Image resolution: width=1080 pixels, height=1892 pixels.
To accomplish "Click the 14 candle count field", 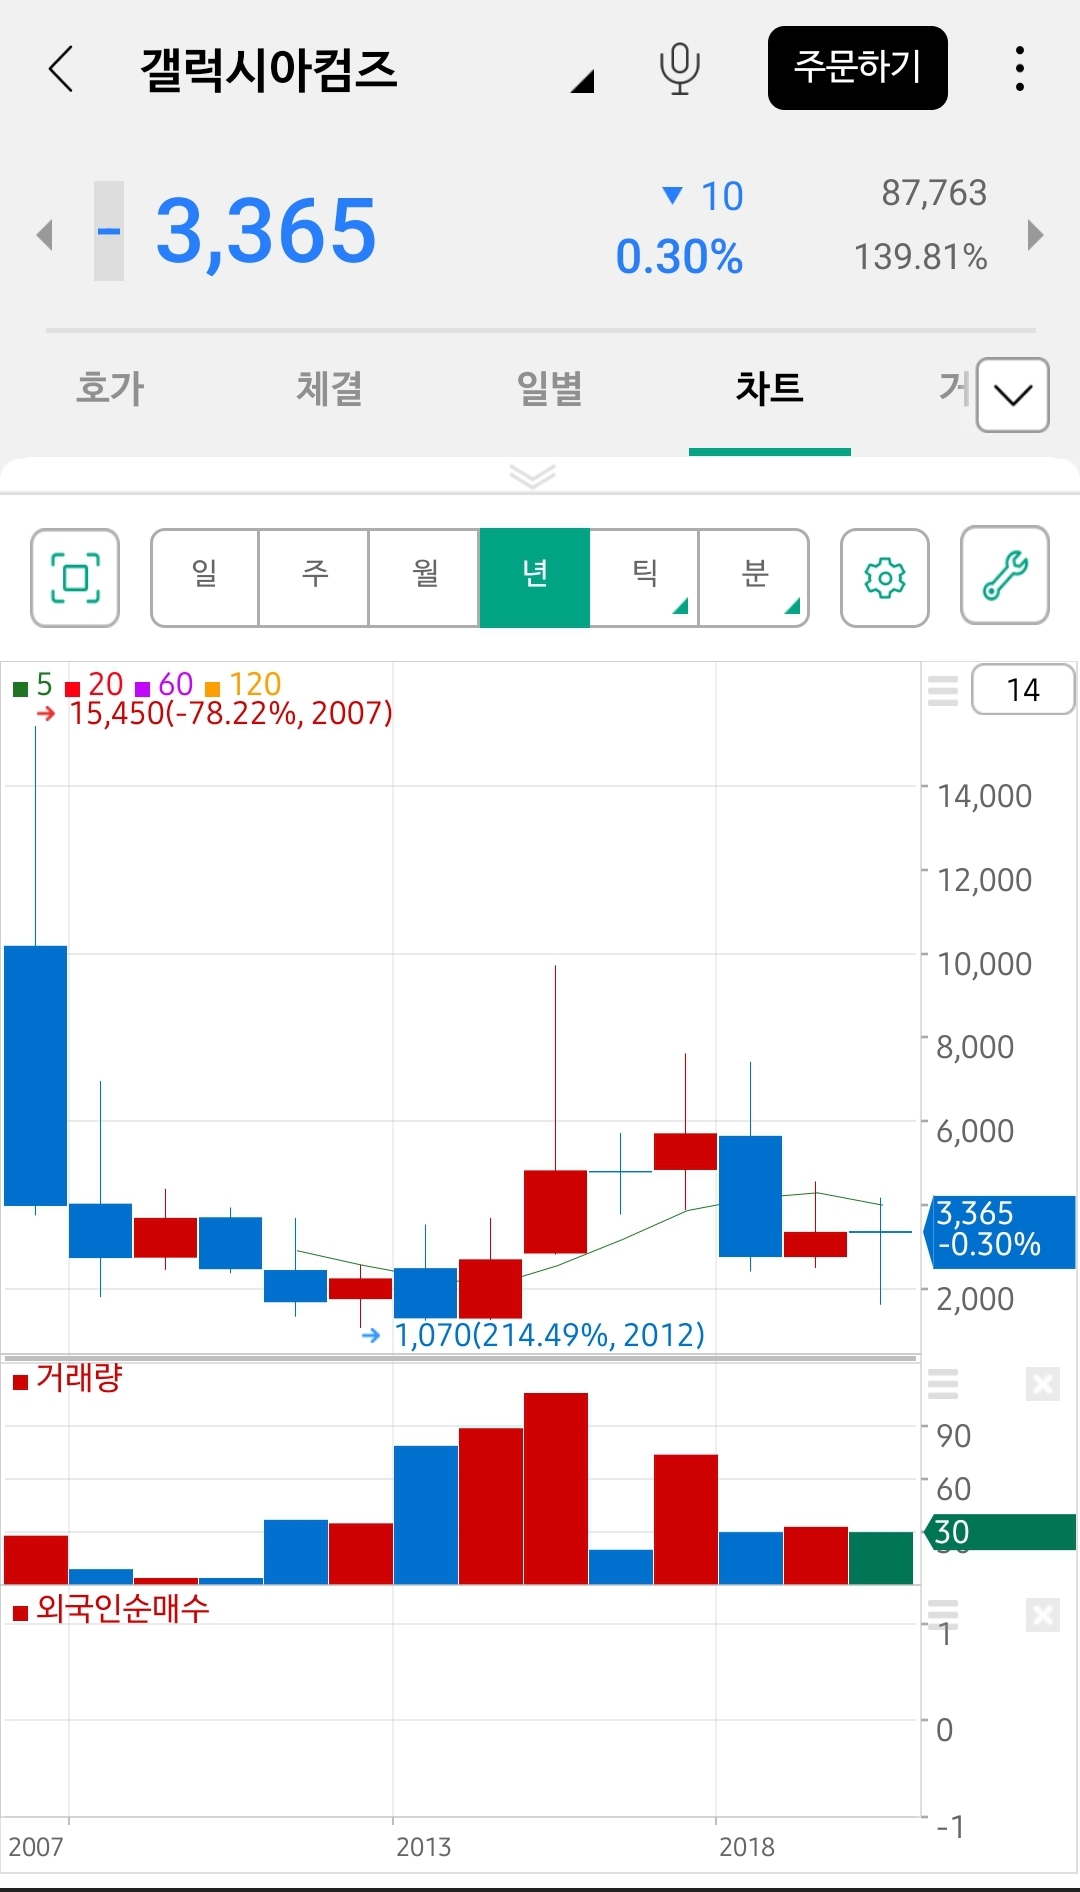I will pyautogui.click(x=1023, y=689).
